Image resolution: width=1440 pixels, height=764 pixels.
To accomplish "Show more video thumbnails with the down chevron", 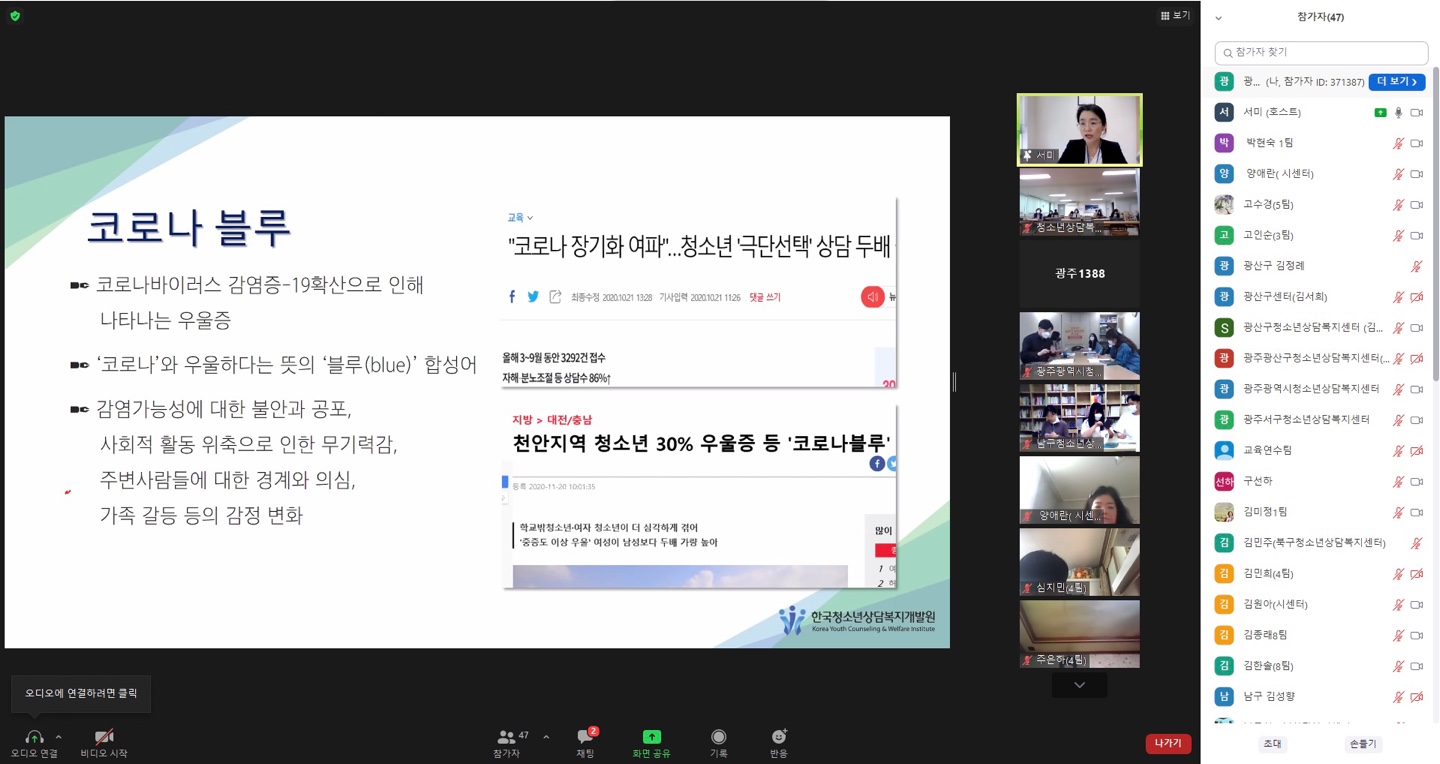I will 1079,685.
